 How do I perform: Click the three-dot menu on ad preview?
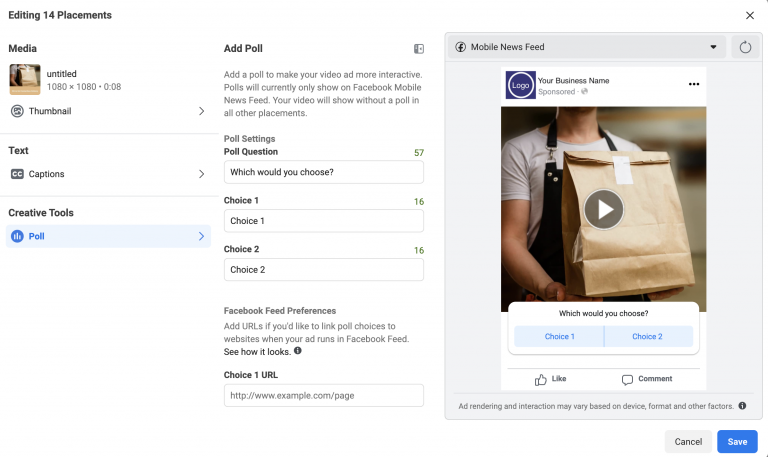[x=693, y=84]
